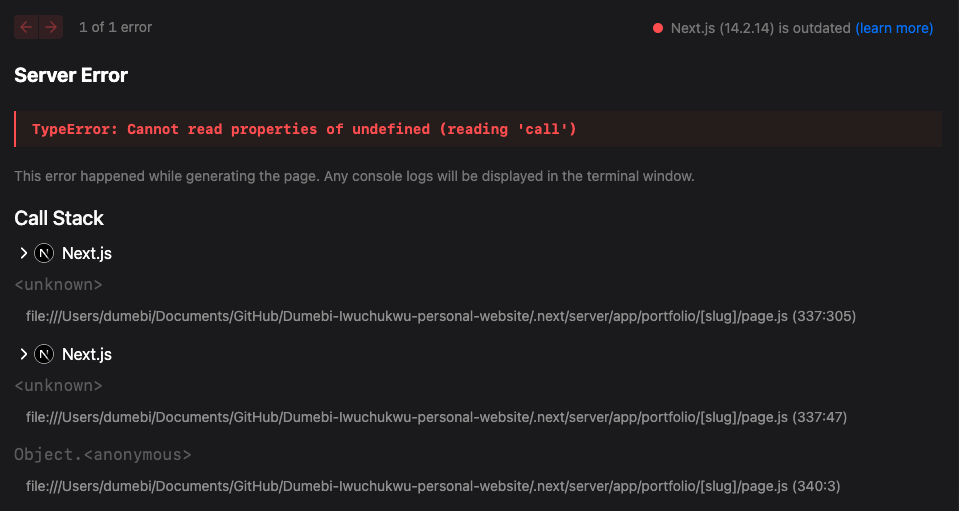Click the first <unknown> frame label

58,285
